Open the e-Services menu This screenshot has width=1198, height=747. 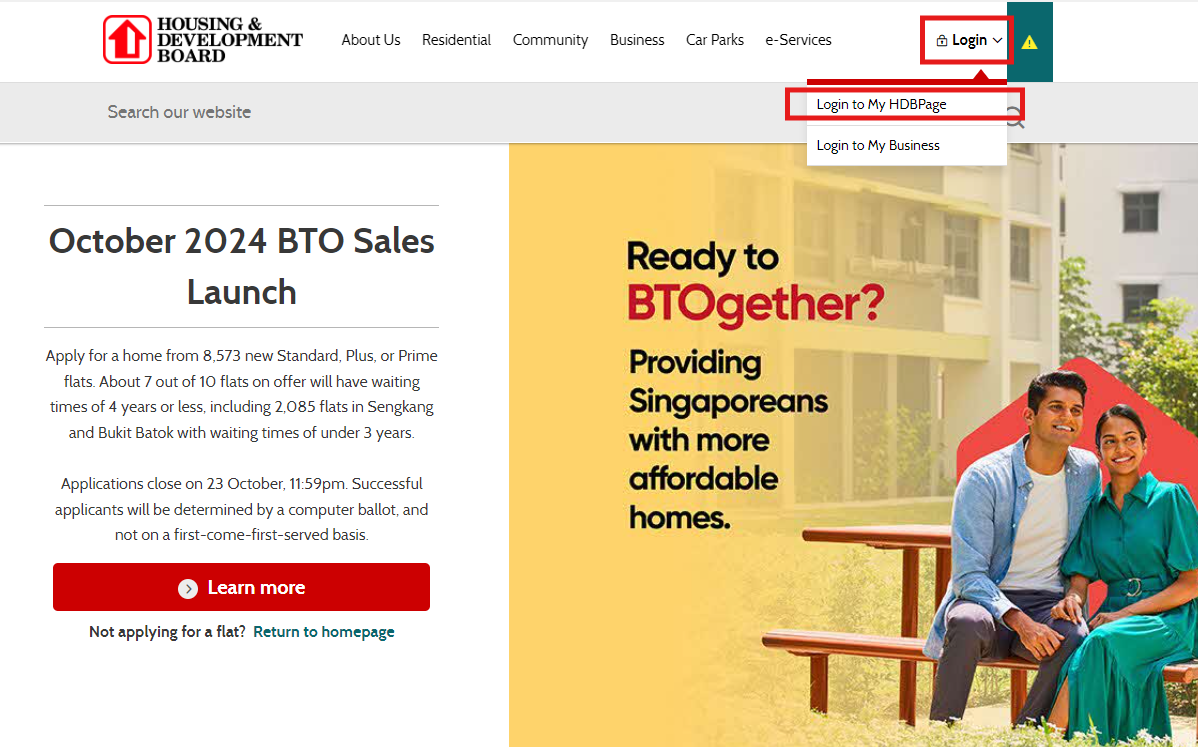798,40
